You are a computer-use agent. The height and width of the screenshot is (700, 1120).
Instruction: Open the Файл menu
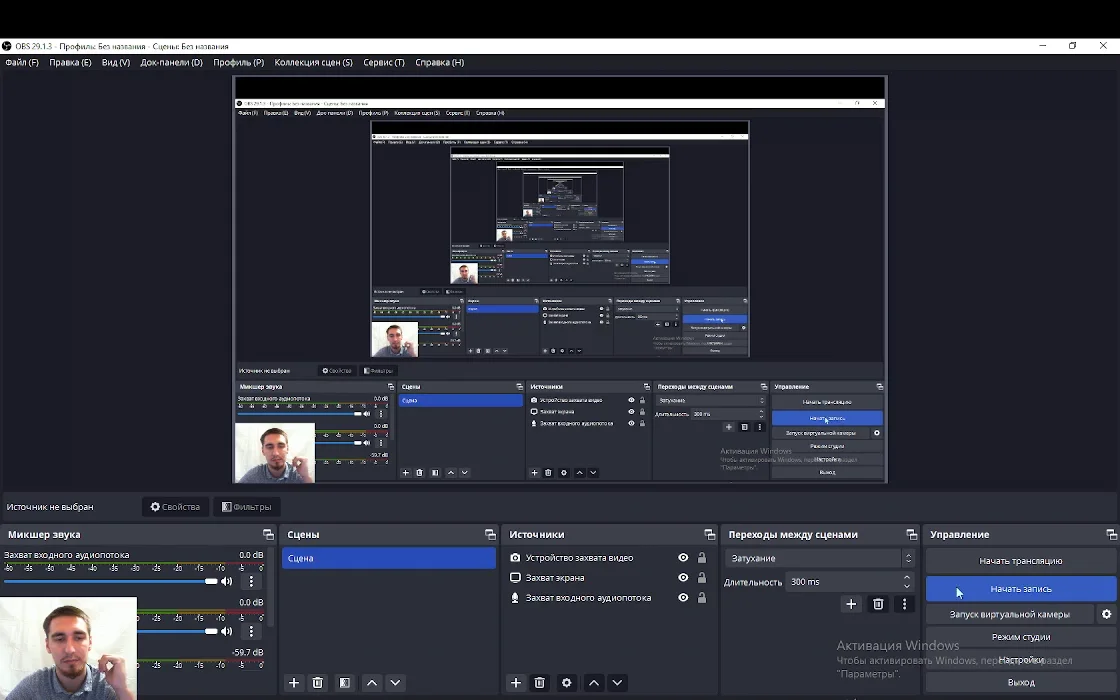tap(22, 63)
